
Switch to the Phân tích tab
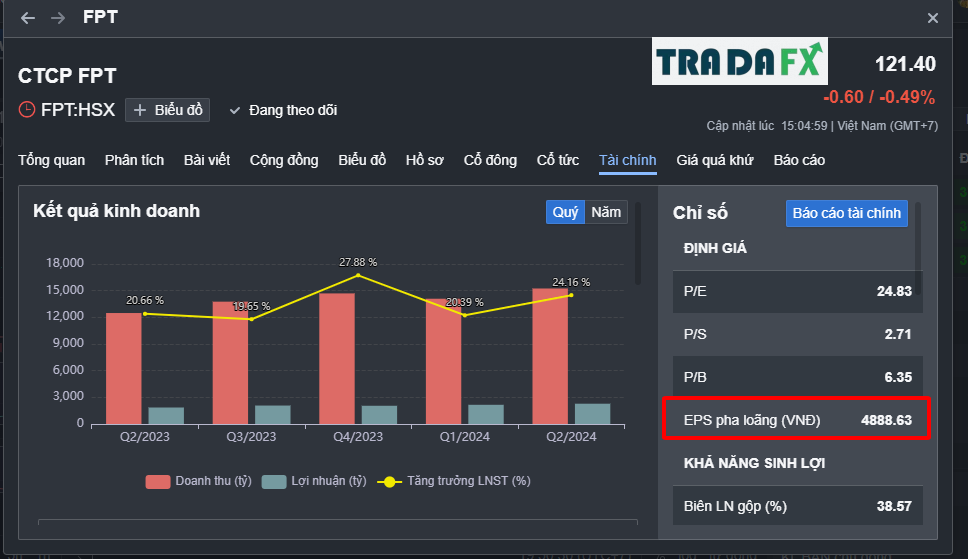135,160
